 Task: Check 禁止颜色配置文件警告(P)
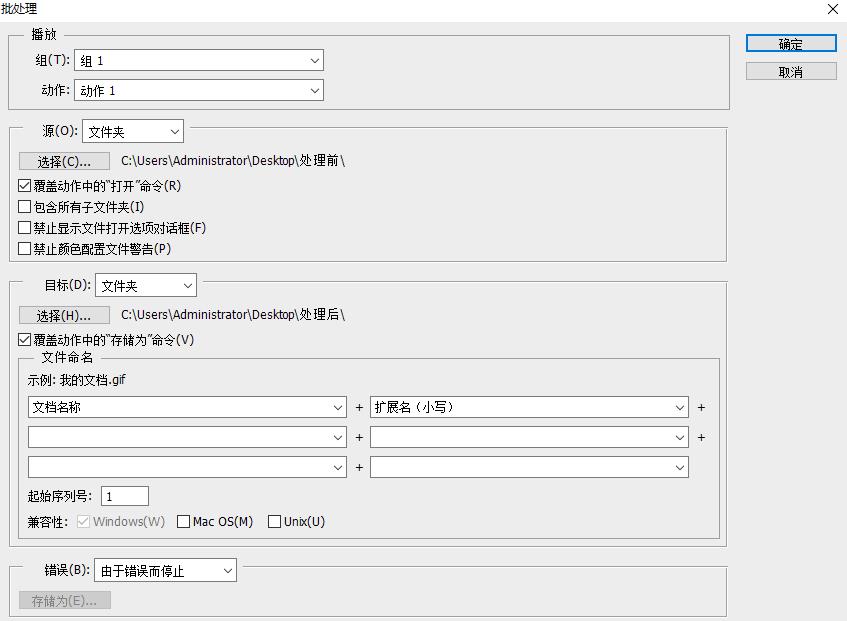pyautogui.click(x=24, y=248)
